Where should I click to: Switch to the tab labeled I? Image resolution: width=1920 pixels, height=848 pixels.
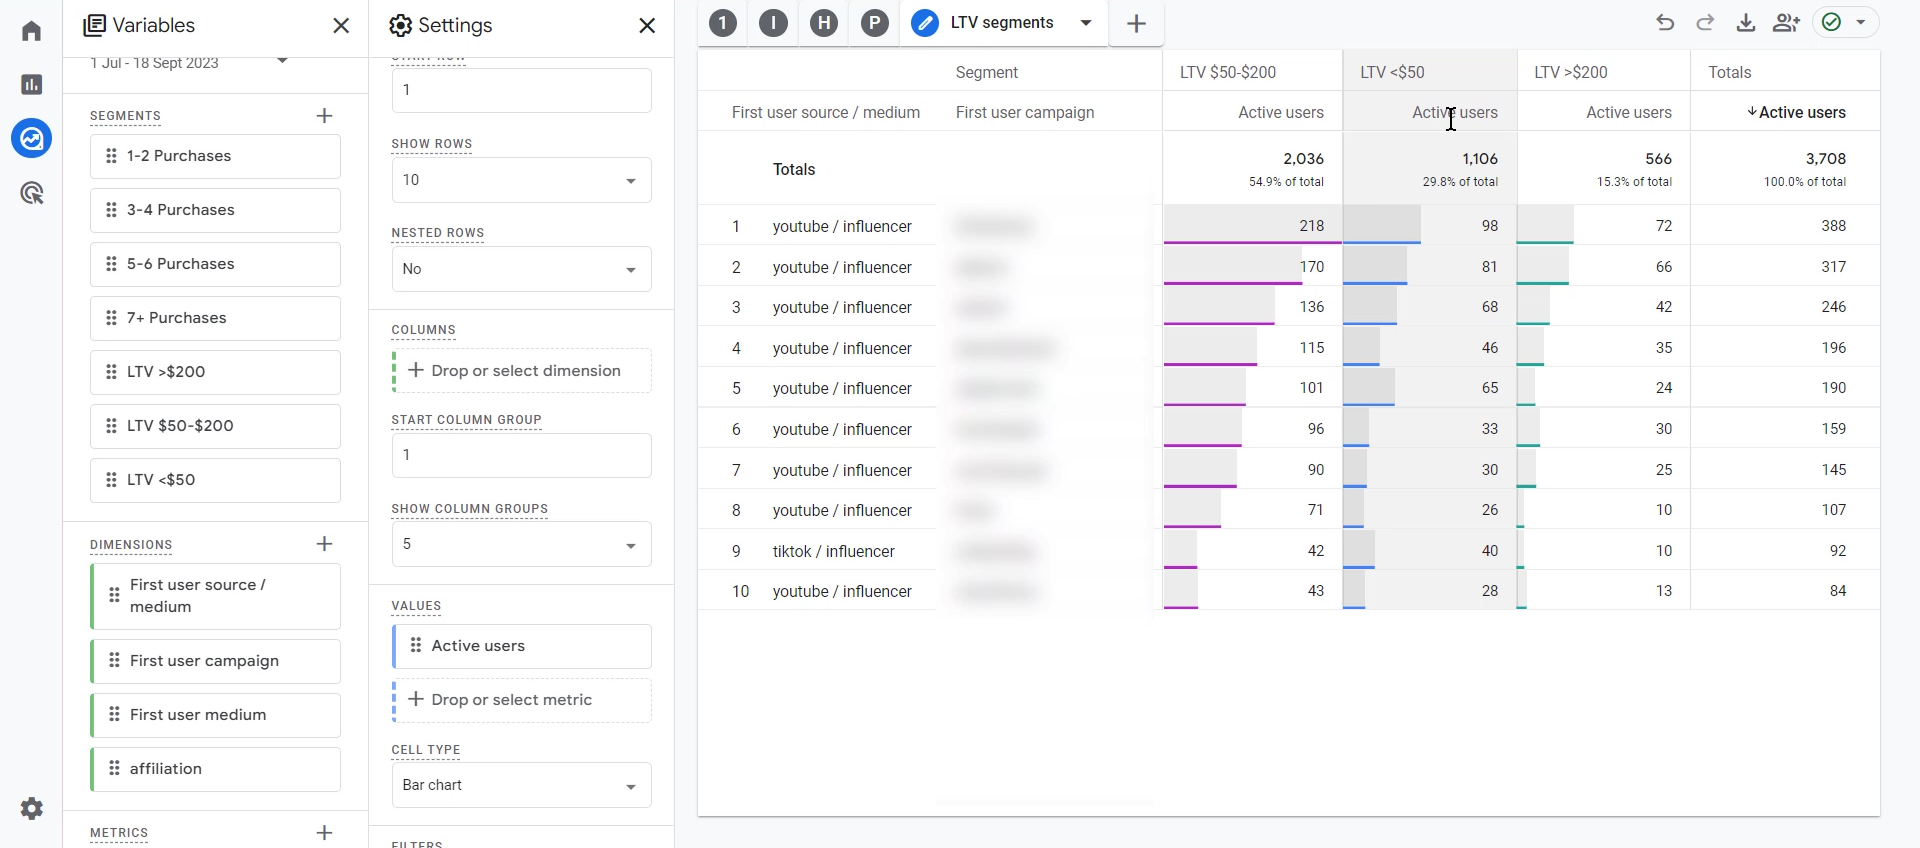(x=773, y=23)
